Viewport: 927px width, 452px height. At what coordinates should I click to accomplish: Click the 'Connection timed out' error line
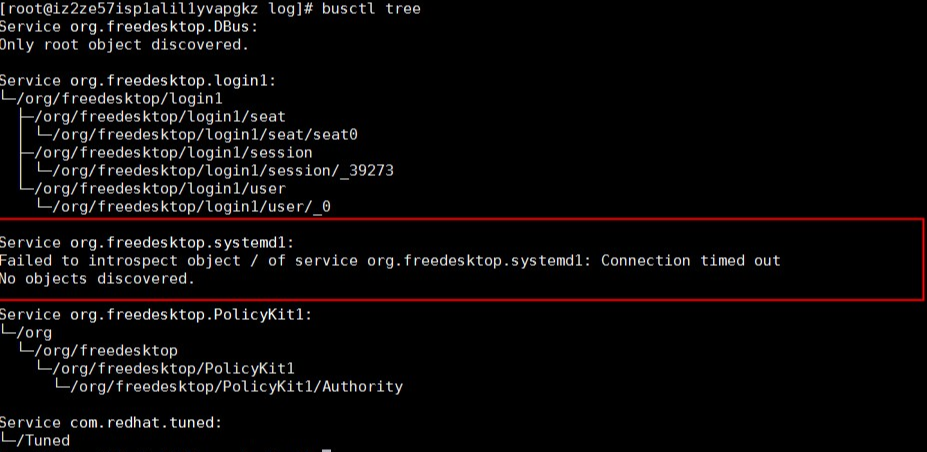point(390,261)
